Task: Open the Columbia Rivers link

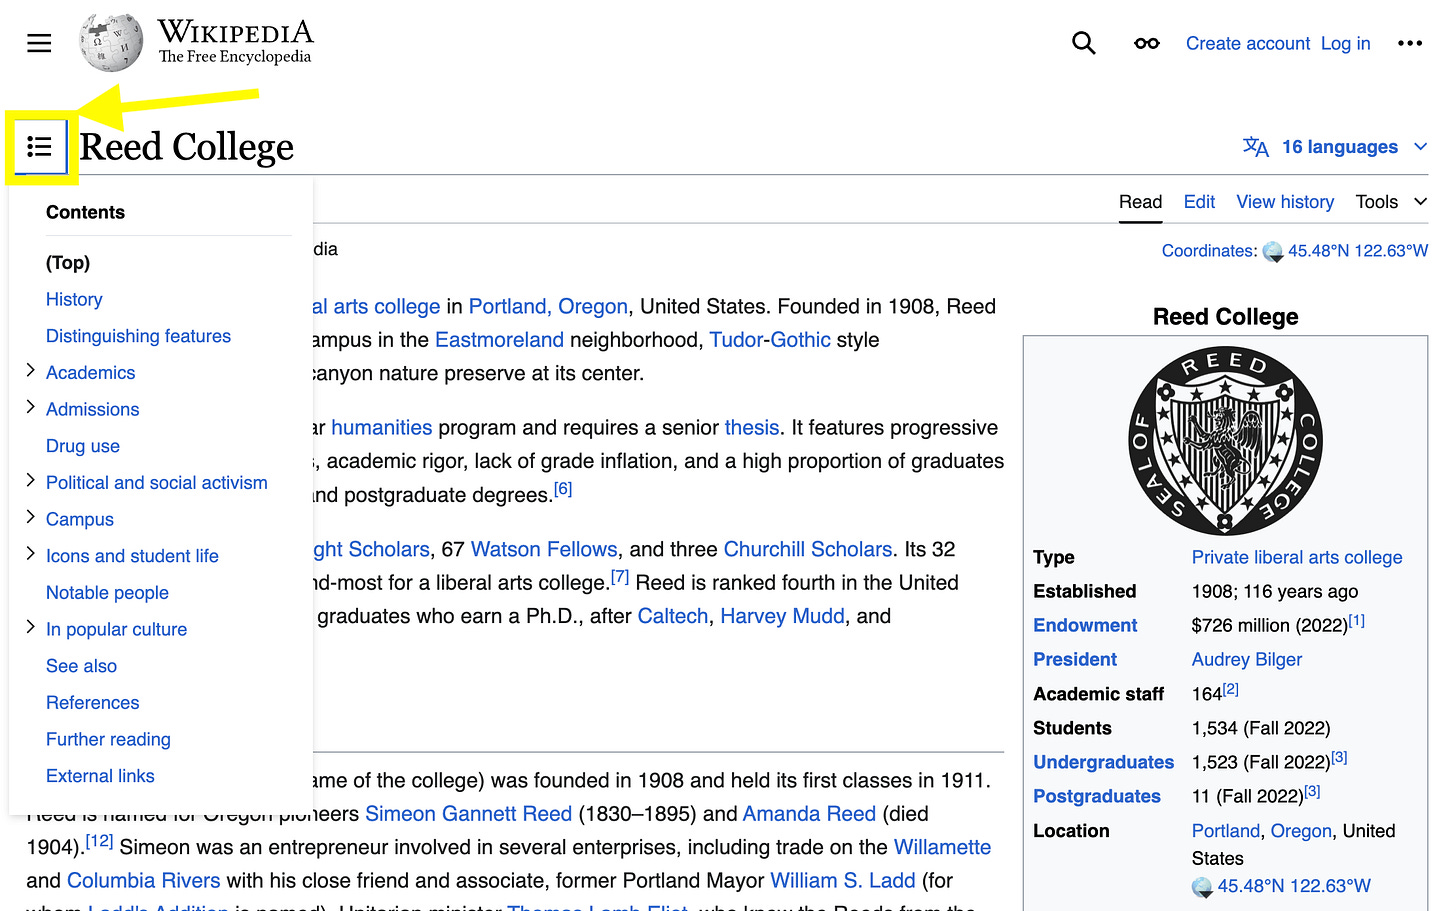Action: pyautogui.click(x=143, y=881)
